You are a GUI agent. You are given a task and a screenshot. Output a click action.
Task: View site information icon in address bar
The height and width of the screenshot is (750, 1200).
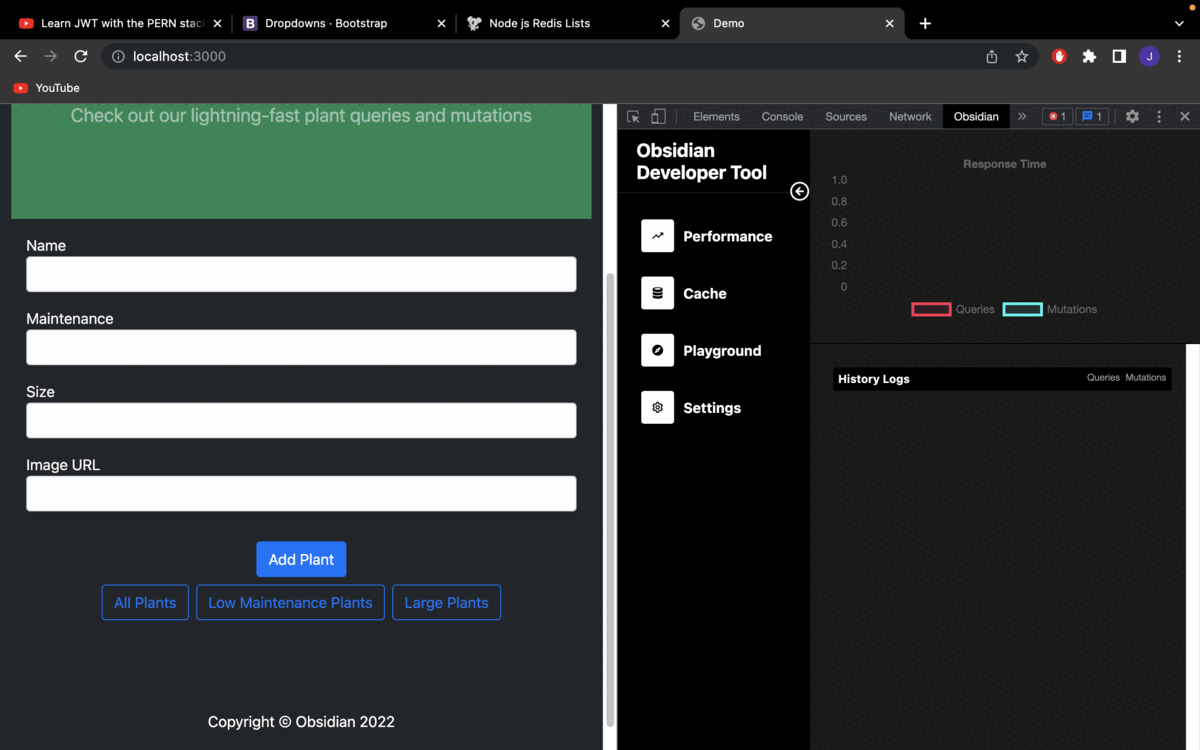click(118, 56)
